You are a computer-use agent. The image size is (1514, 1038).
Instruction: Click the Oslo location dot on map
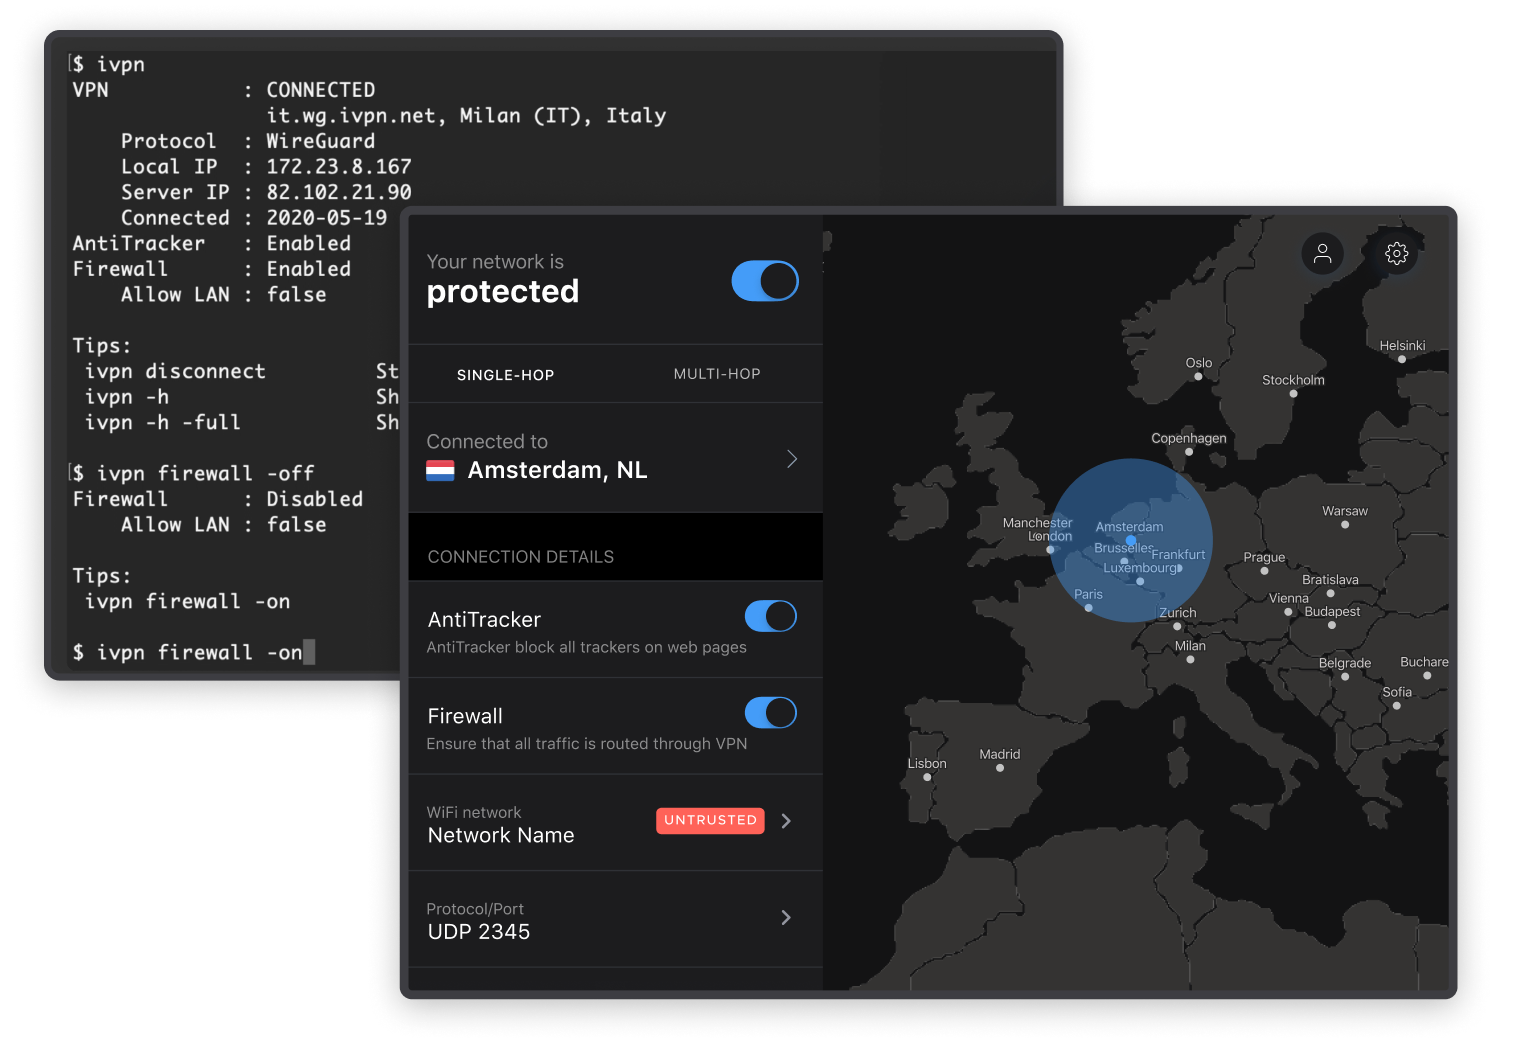point(1197,375)
